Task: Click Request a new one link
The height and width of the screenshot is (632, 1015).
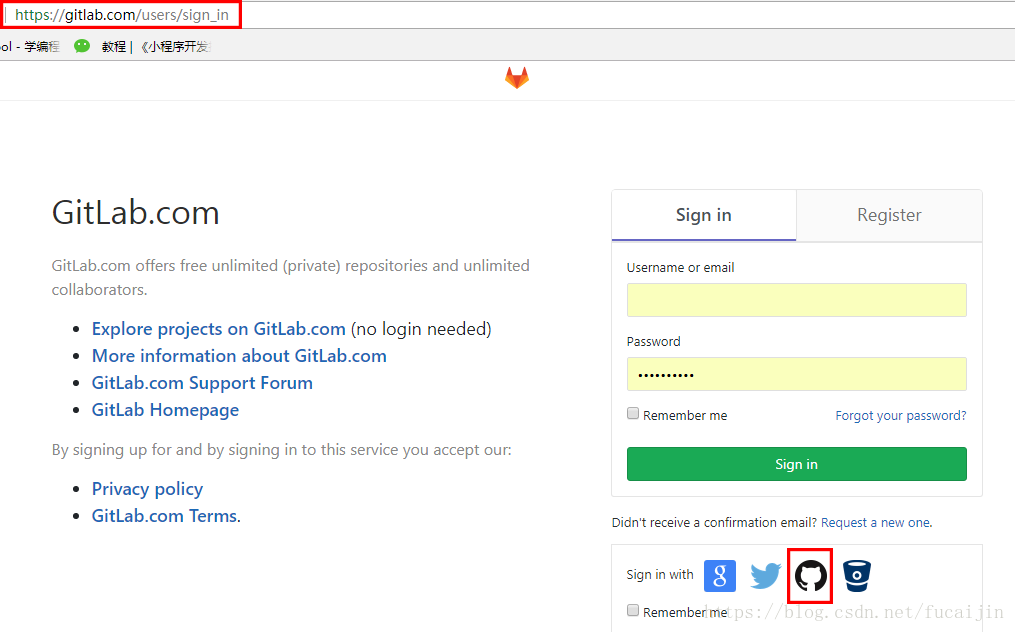Action: coord(876,523)
